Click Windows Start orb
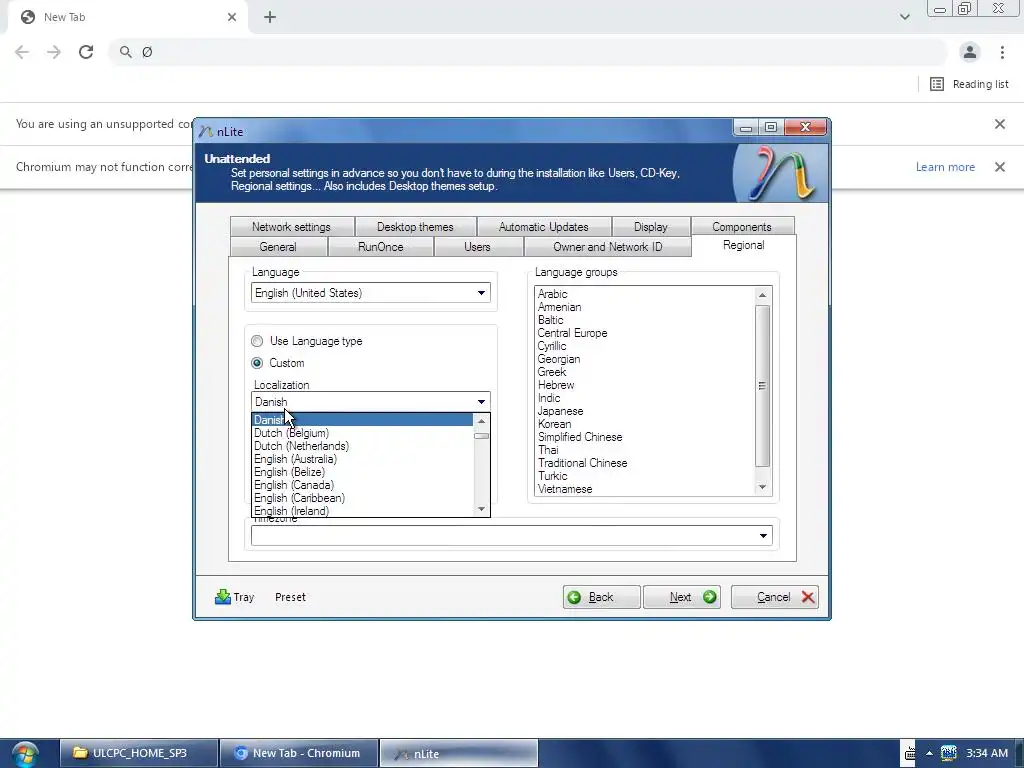This screenshot has width=1024, height=768. (x=25, y=754)
